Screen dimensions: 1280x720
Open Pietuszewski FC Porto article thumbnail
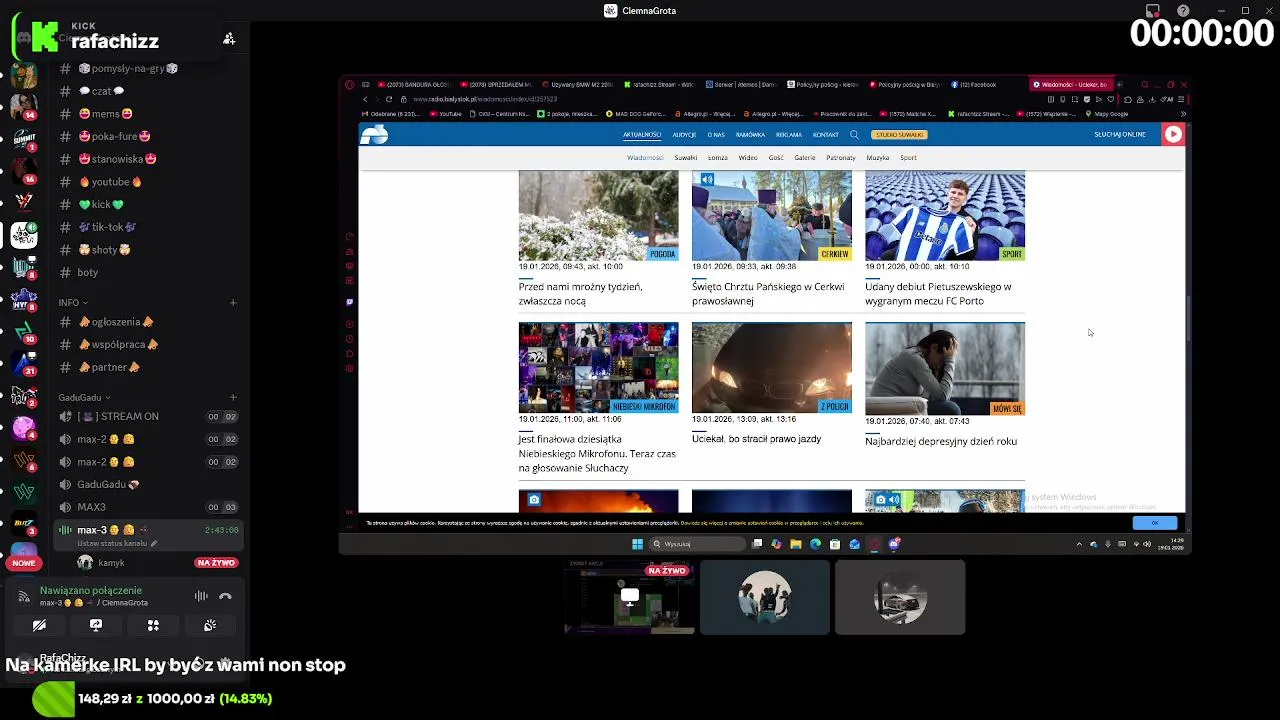point(945,216)
